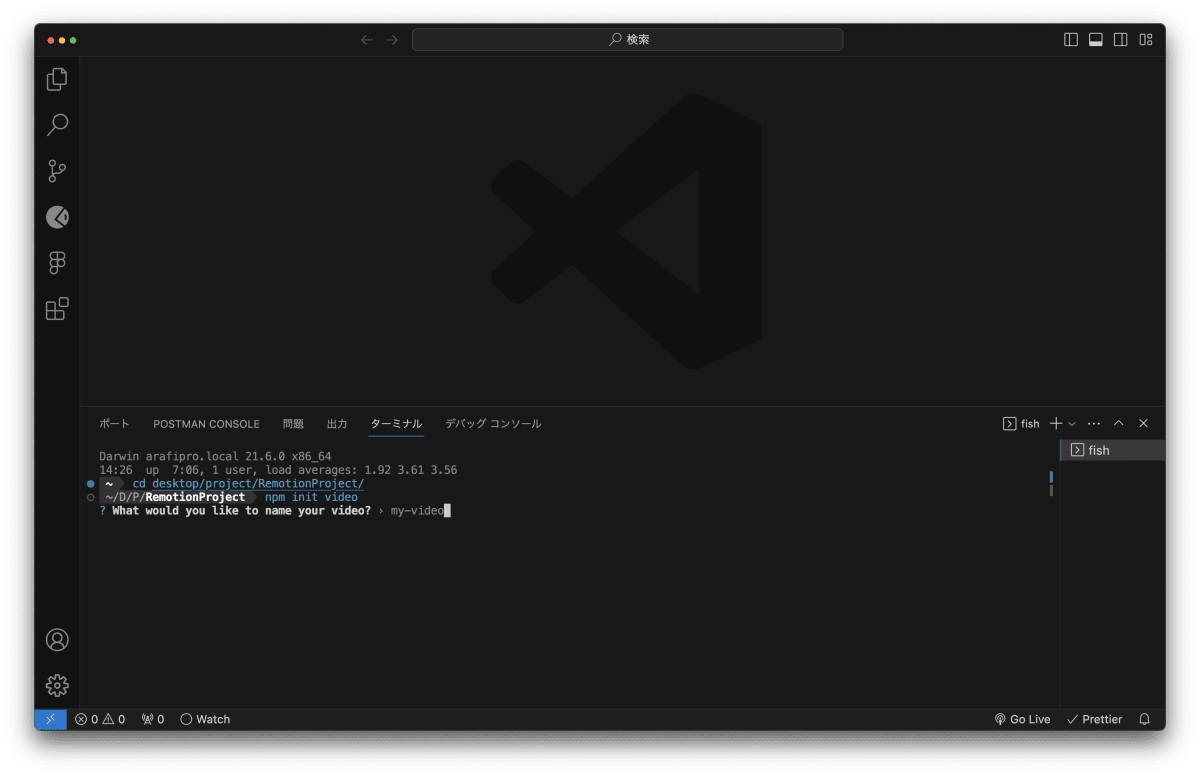Open the remote window indicator in status bar
Screen dimensions: 1200x776
[50, 719]
